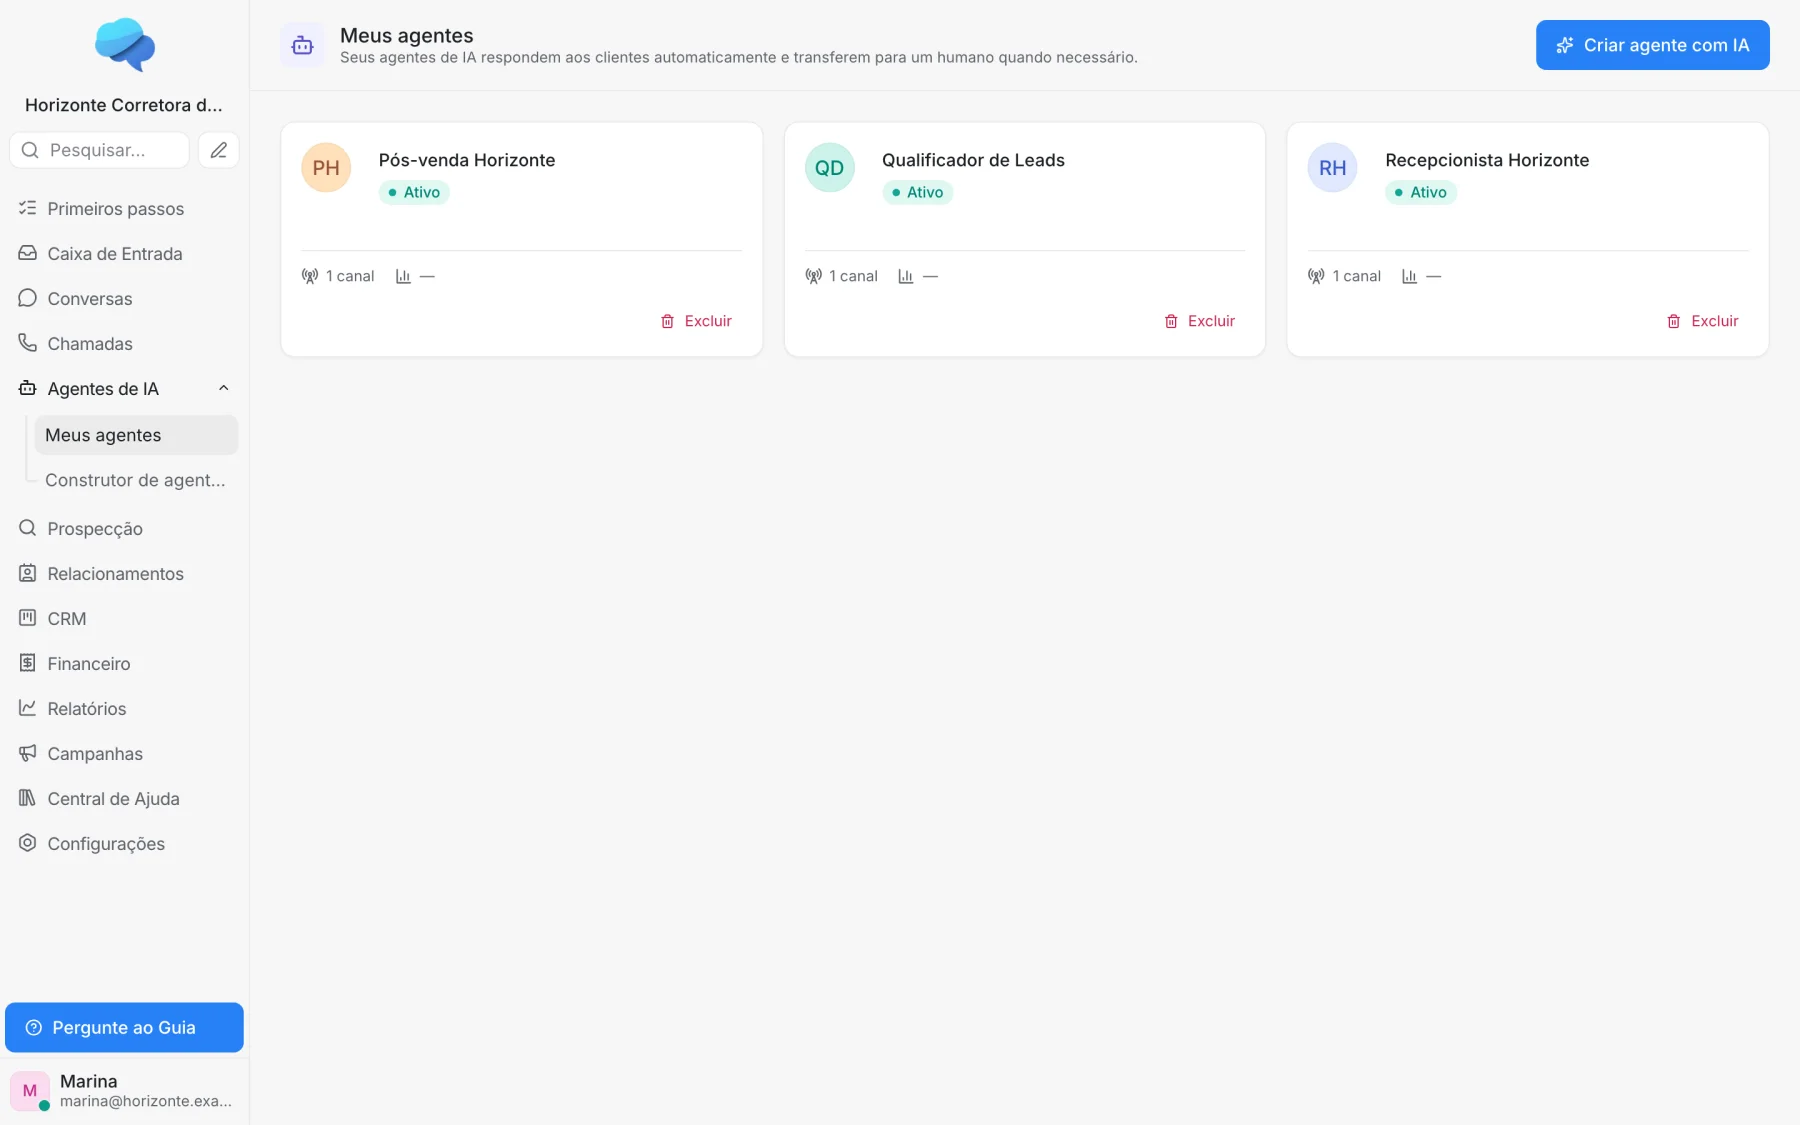Click the Marina account name in the sidebar footer
This screenshot has height=1125, width=1800.
click(x=88, y=1081)
